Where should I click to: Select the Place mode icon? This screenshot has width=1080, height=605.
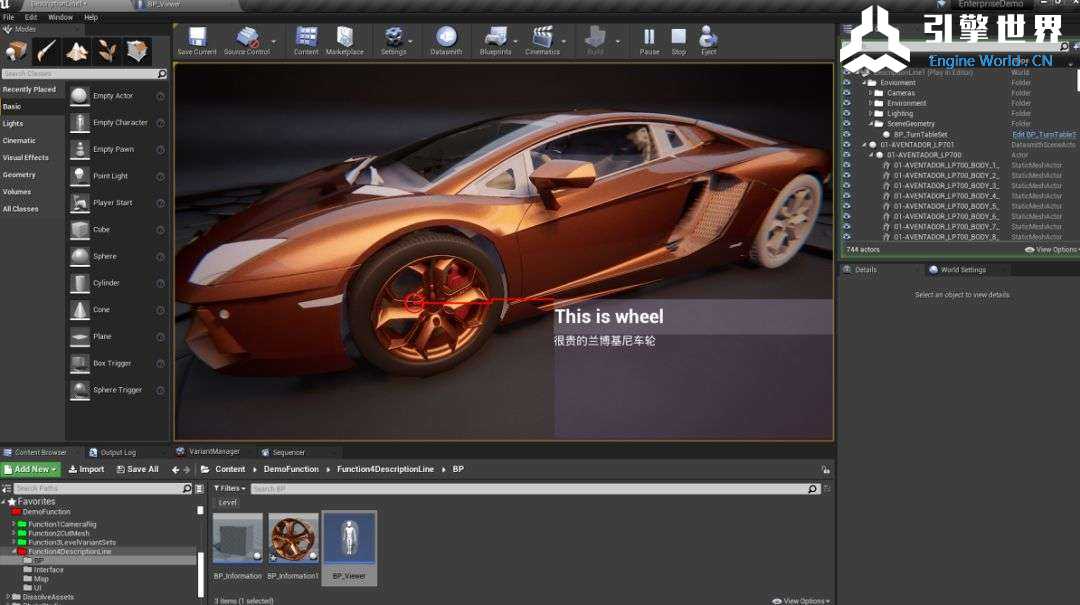[16, 51]
